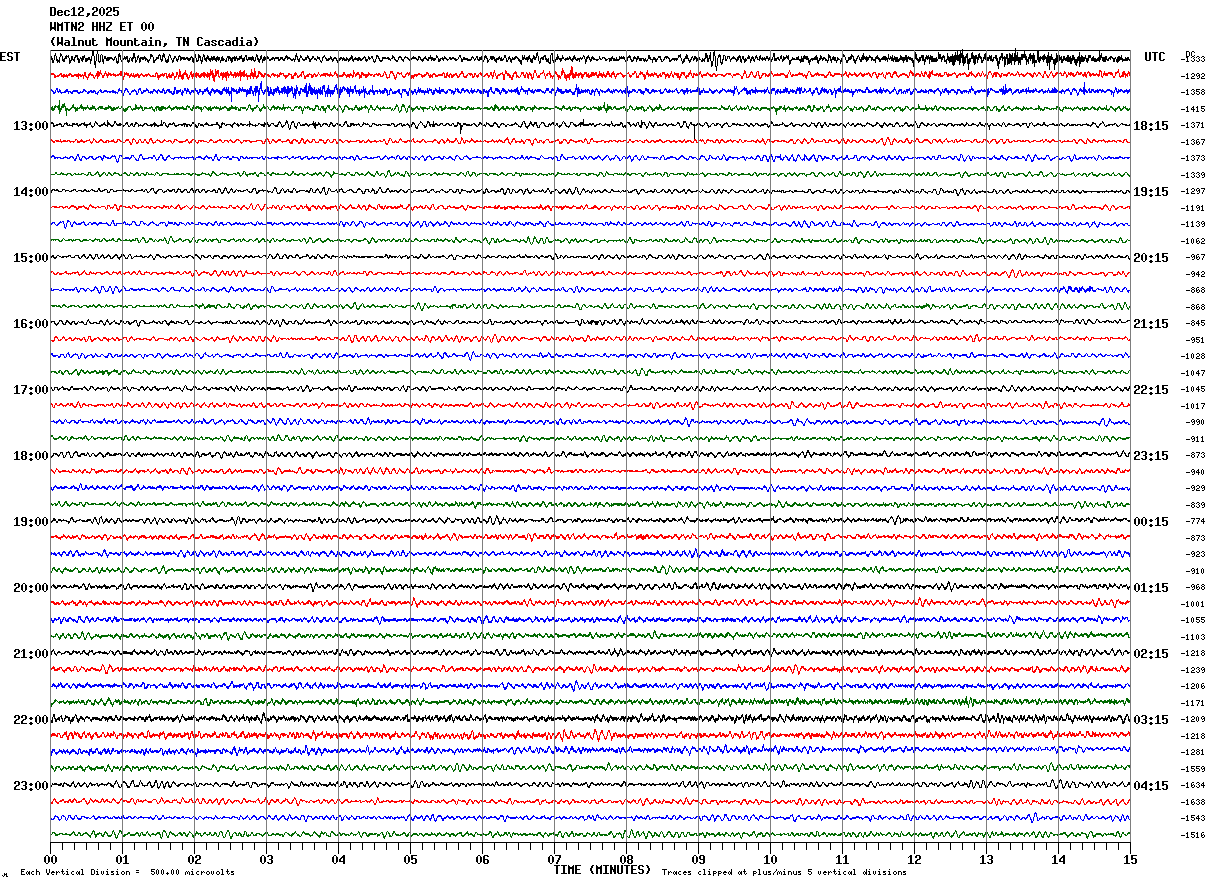Screen dimensions: 1210x886
Task: Select the 13:00 EST time label
Action: click(31, 126)
